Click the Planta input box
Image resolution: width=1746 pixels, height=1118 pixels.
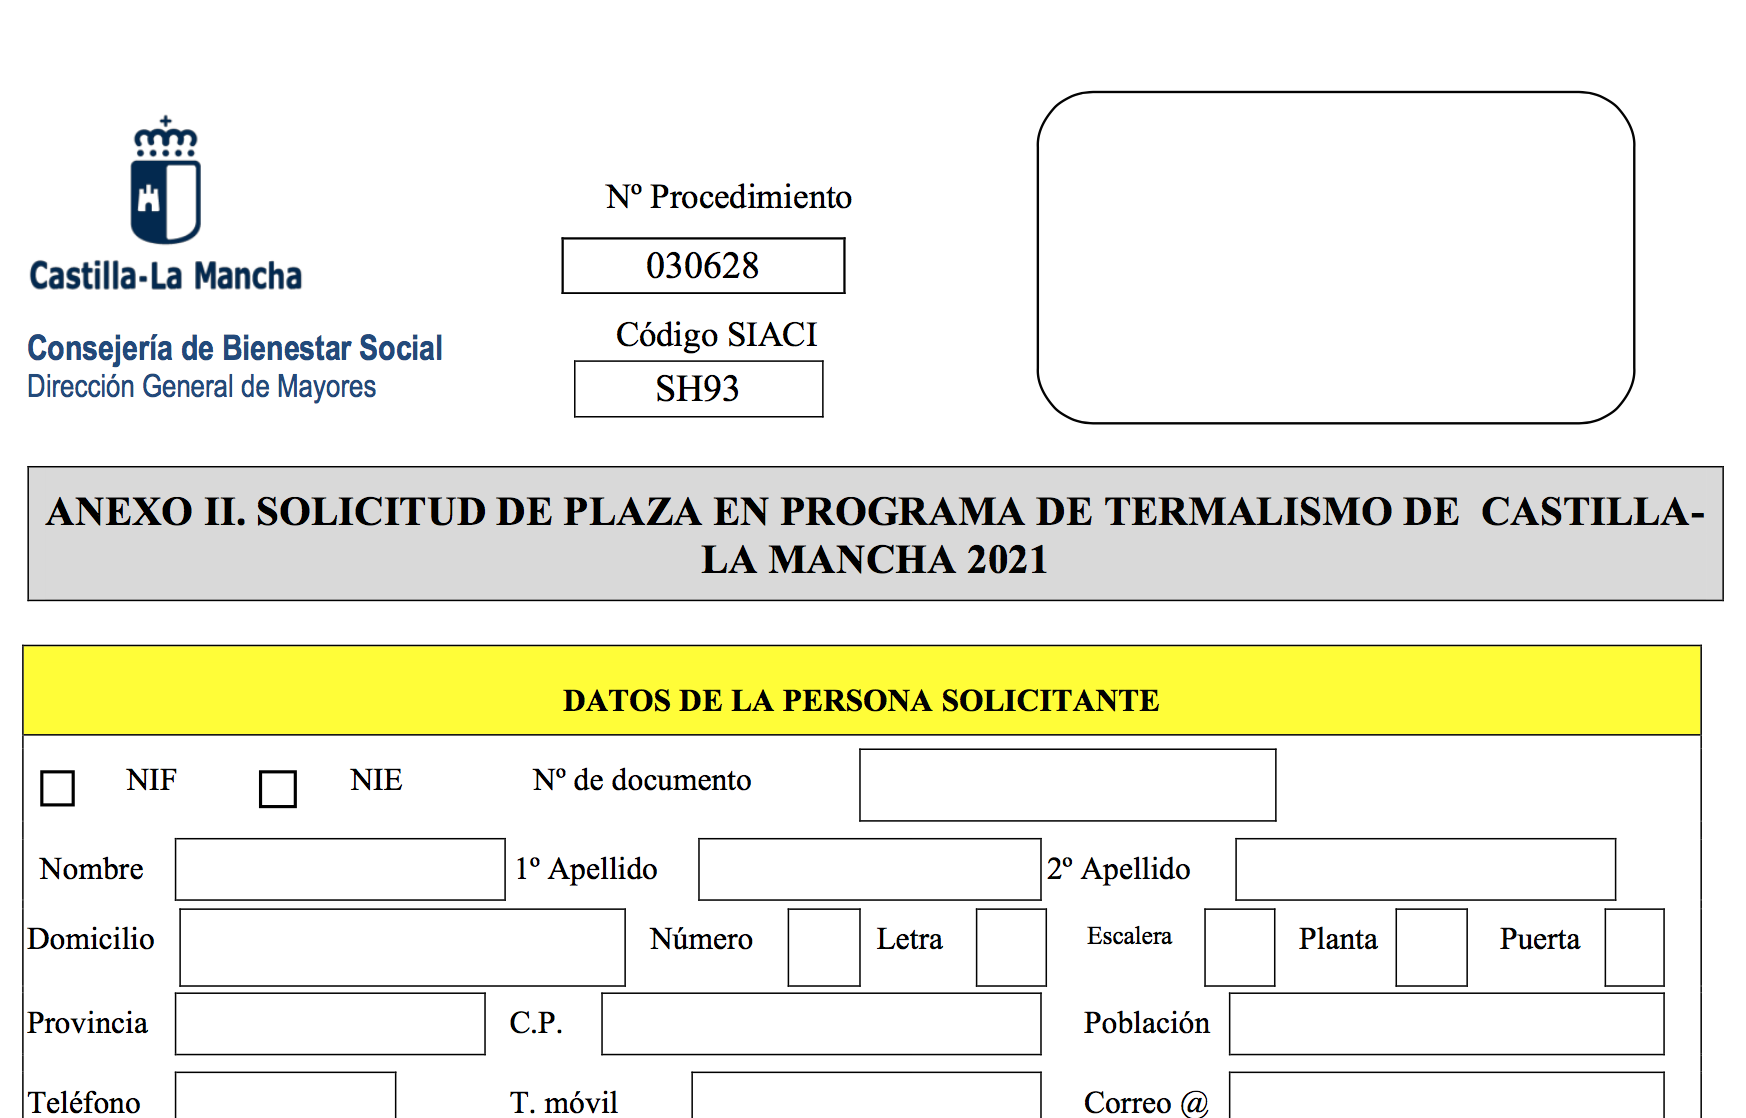1431,947
